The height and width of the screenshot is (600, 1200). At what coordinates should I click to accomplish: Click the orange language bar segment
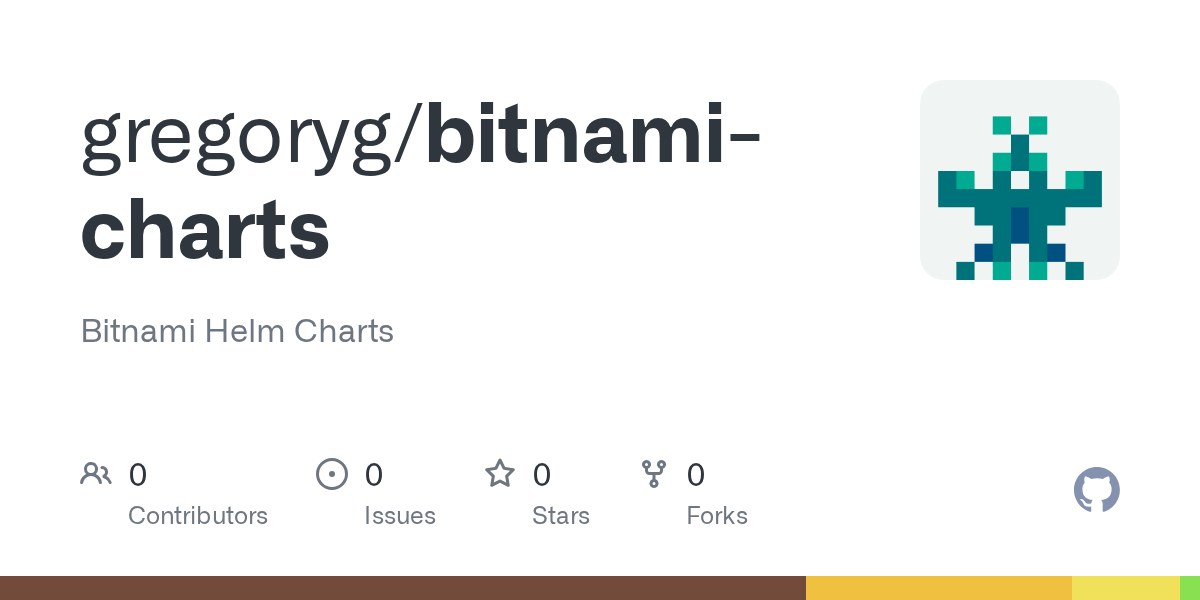coord(939,588)
